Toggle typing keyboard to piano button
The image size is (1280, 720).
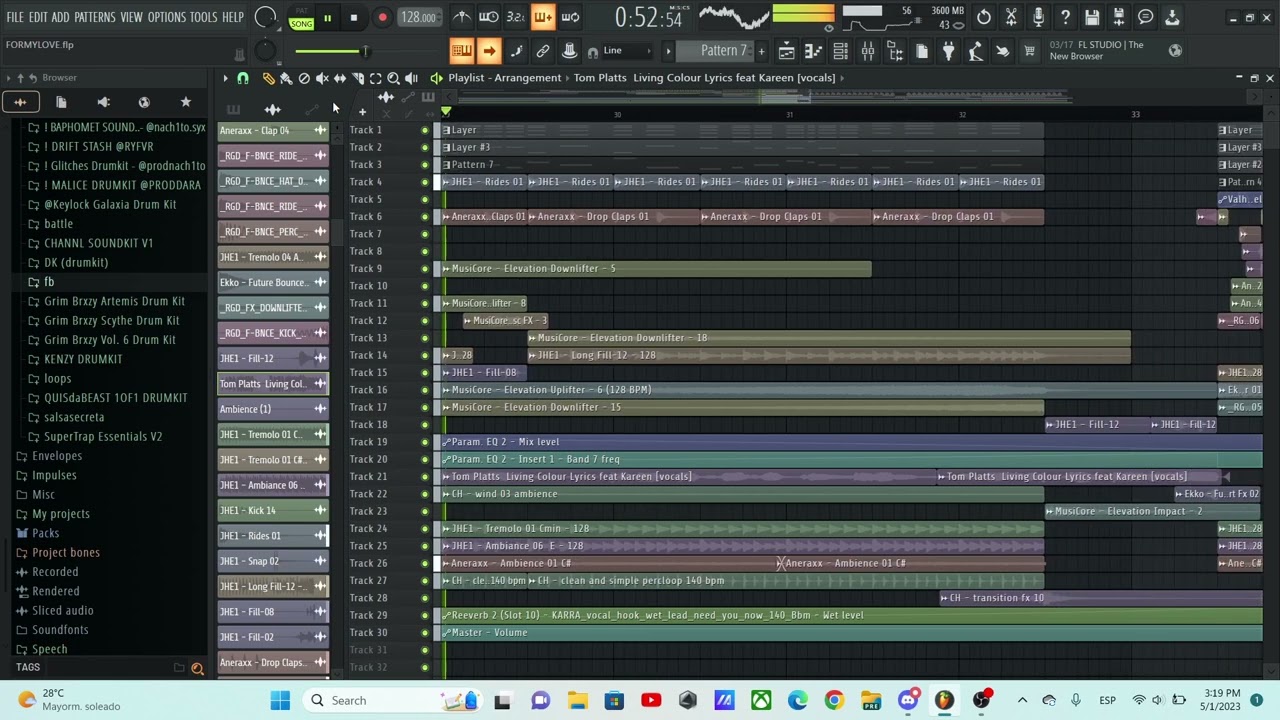coord(461,51)
